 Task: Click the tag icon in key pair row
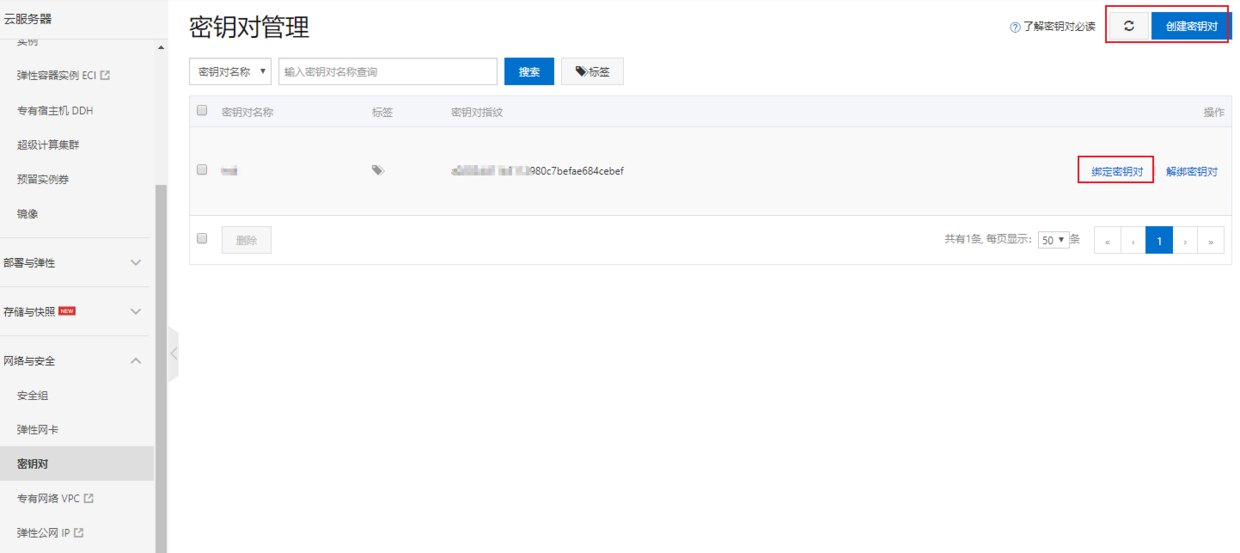tap(378, 171)
